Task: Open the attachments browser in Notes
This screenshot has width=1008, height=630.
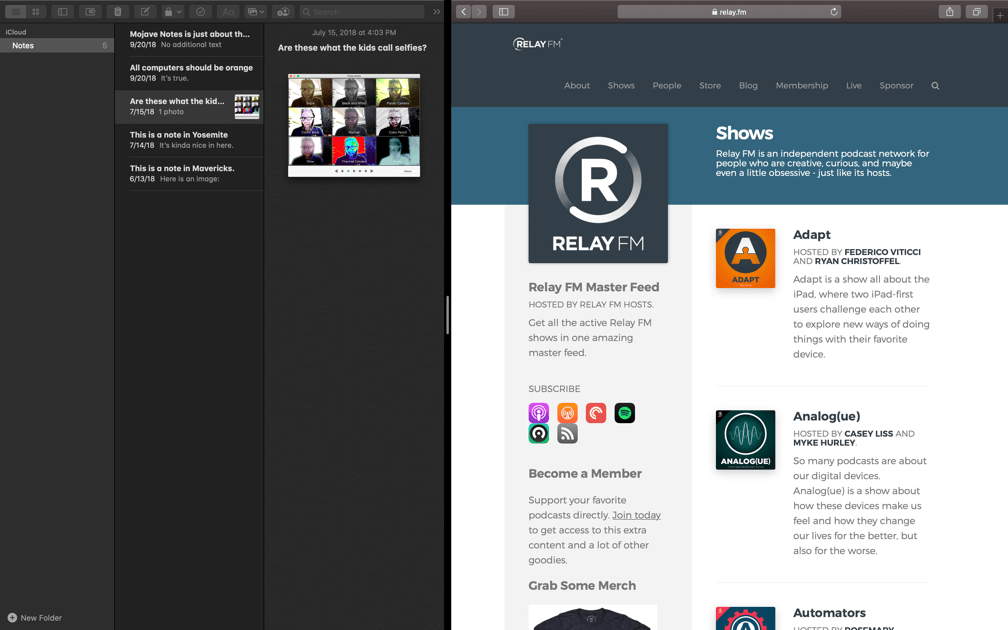Action: pos(90,12)
